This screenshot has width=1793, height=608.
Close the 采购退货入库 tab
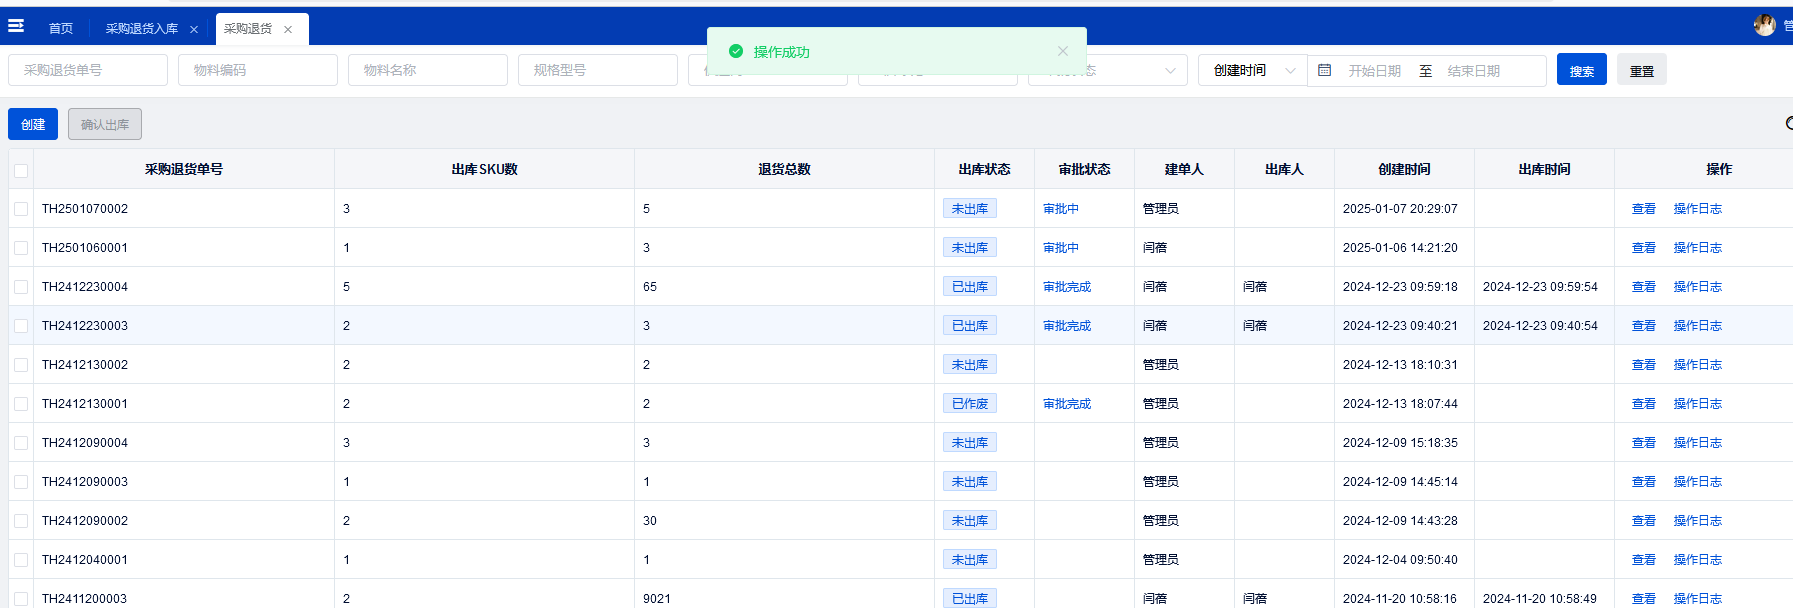coord(194,30)
